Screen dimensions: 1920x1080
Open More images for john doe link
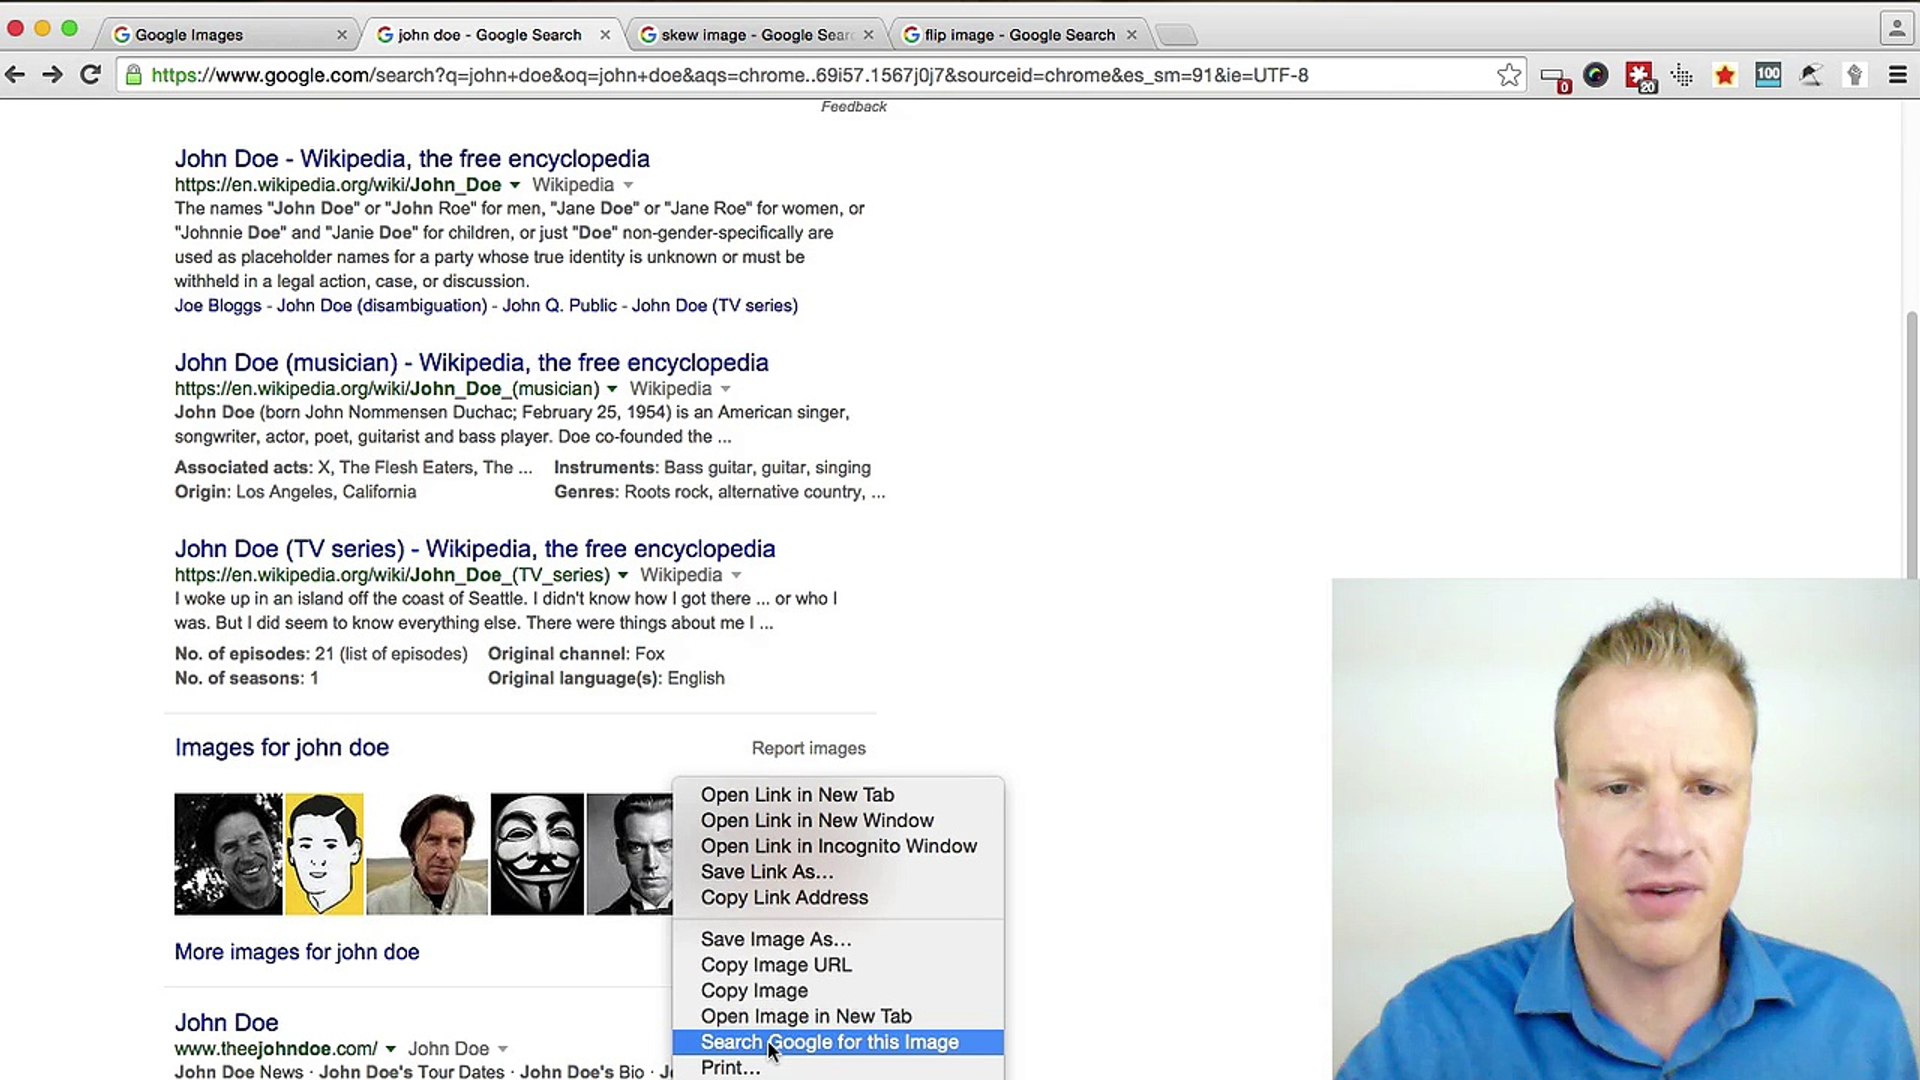tap(297, 952)
